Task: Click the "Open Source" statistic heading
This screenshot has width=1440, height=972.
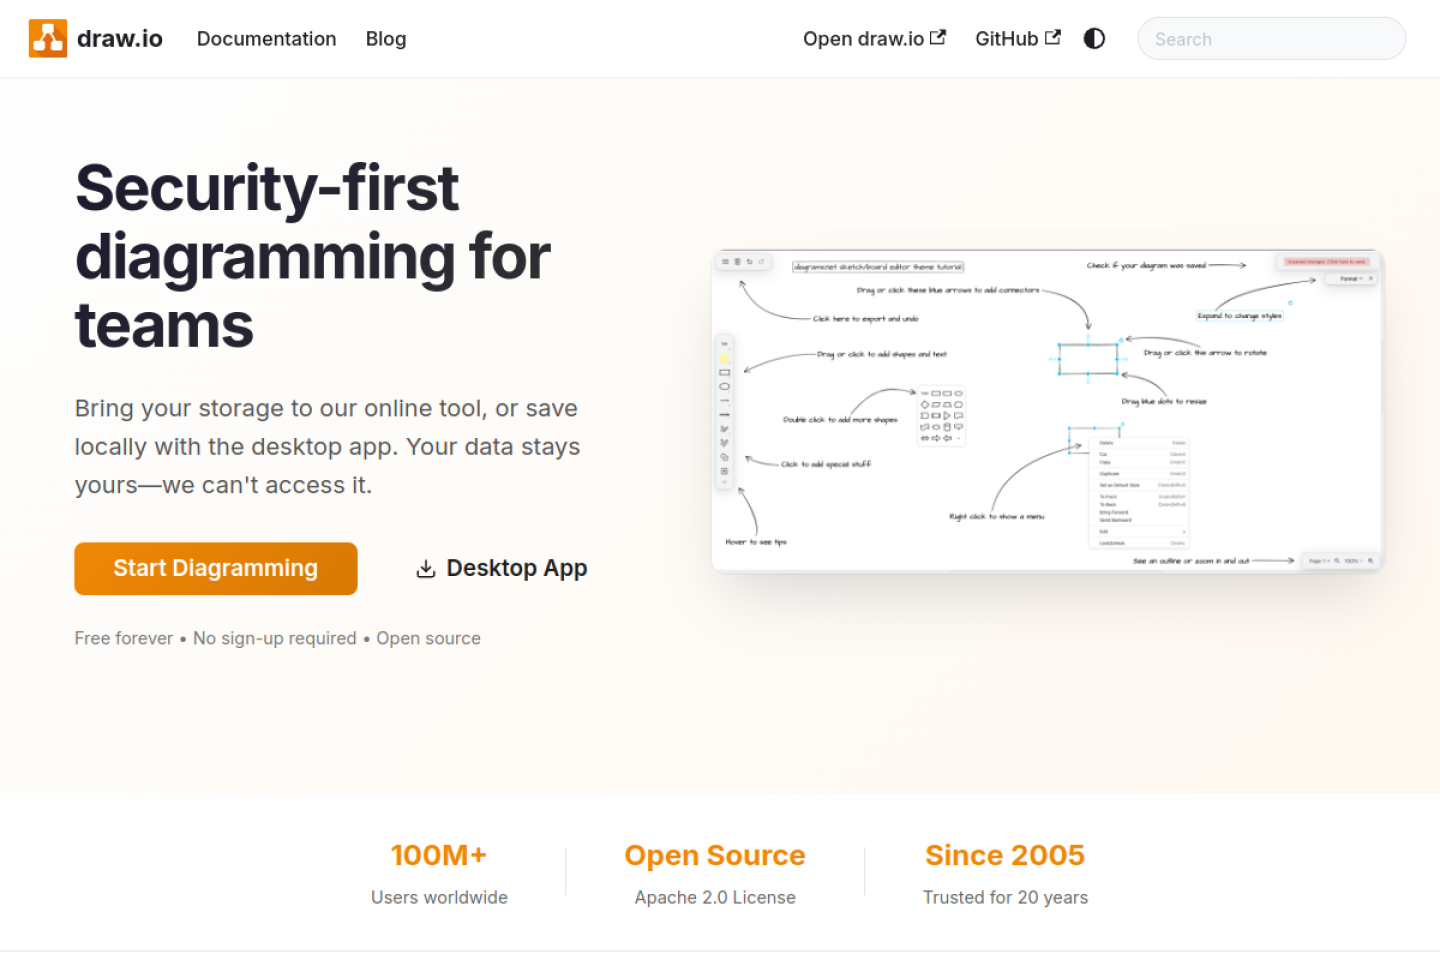Action: [x=715, y=856]
